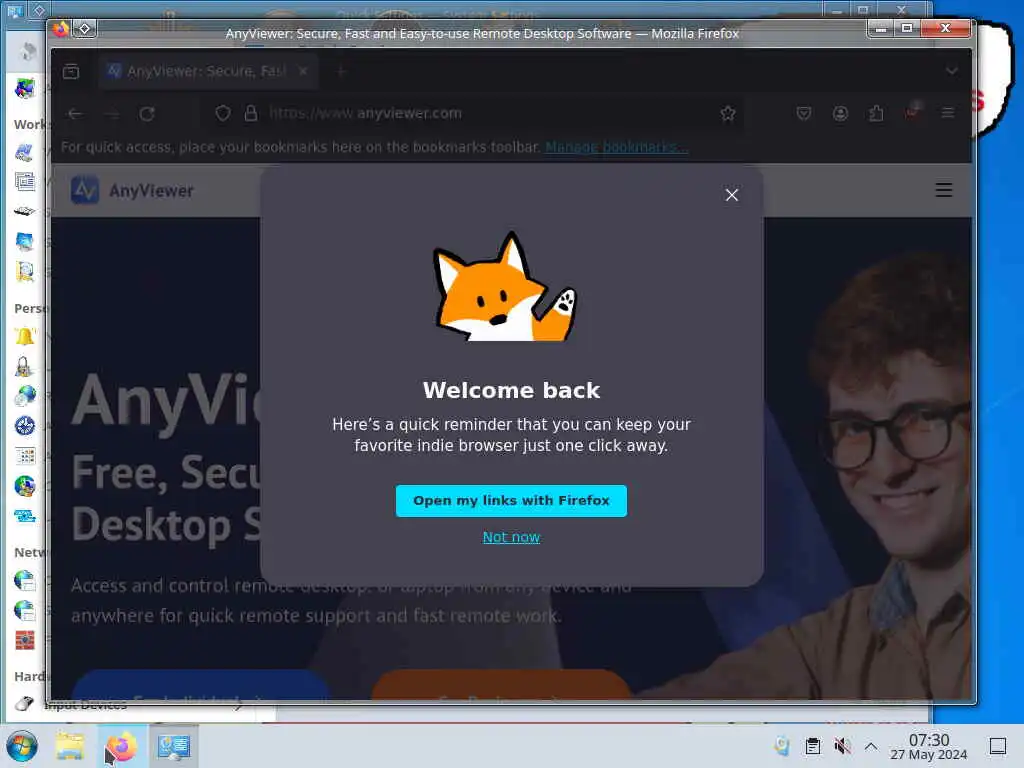Open the firewall brick icon in System Settings

pyautogui.click(x=24, y=641)
